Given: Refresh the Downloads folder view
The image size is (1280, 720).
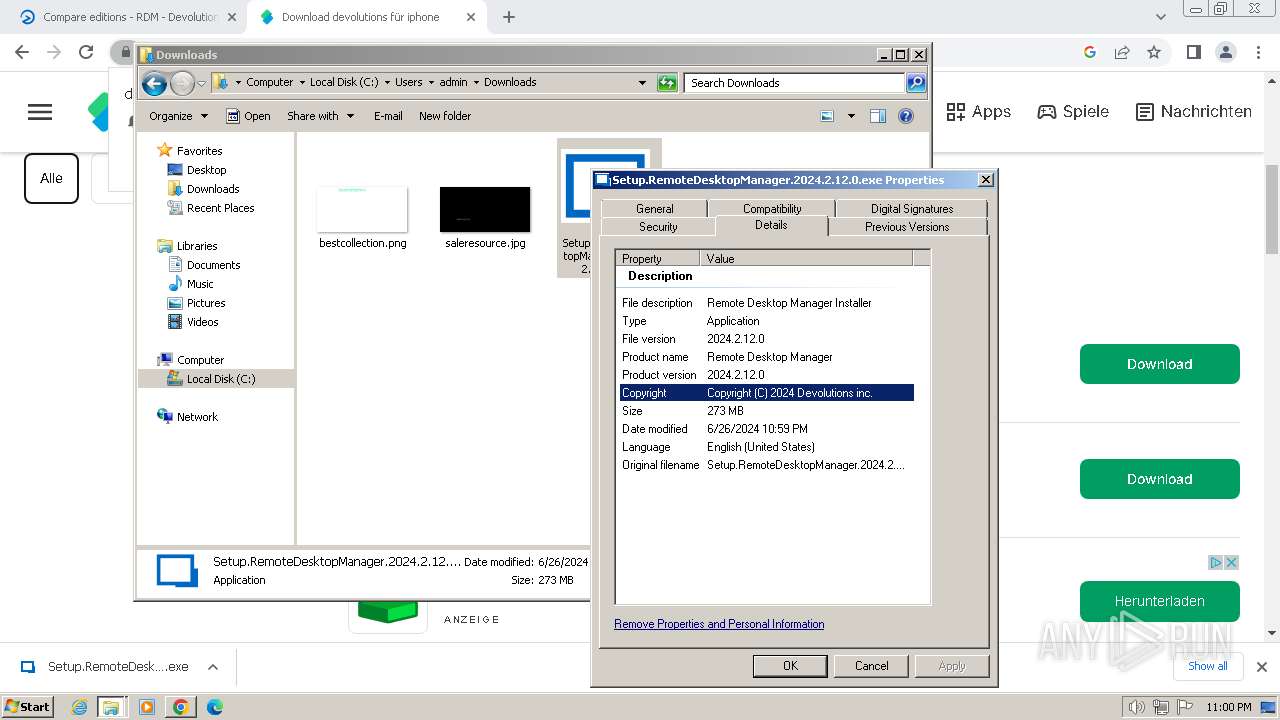Looking at the screenshot, I should 667,83.
